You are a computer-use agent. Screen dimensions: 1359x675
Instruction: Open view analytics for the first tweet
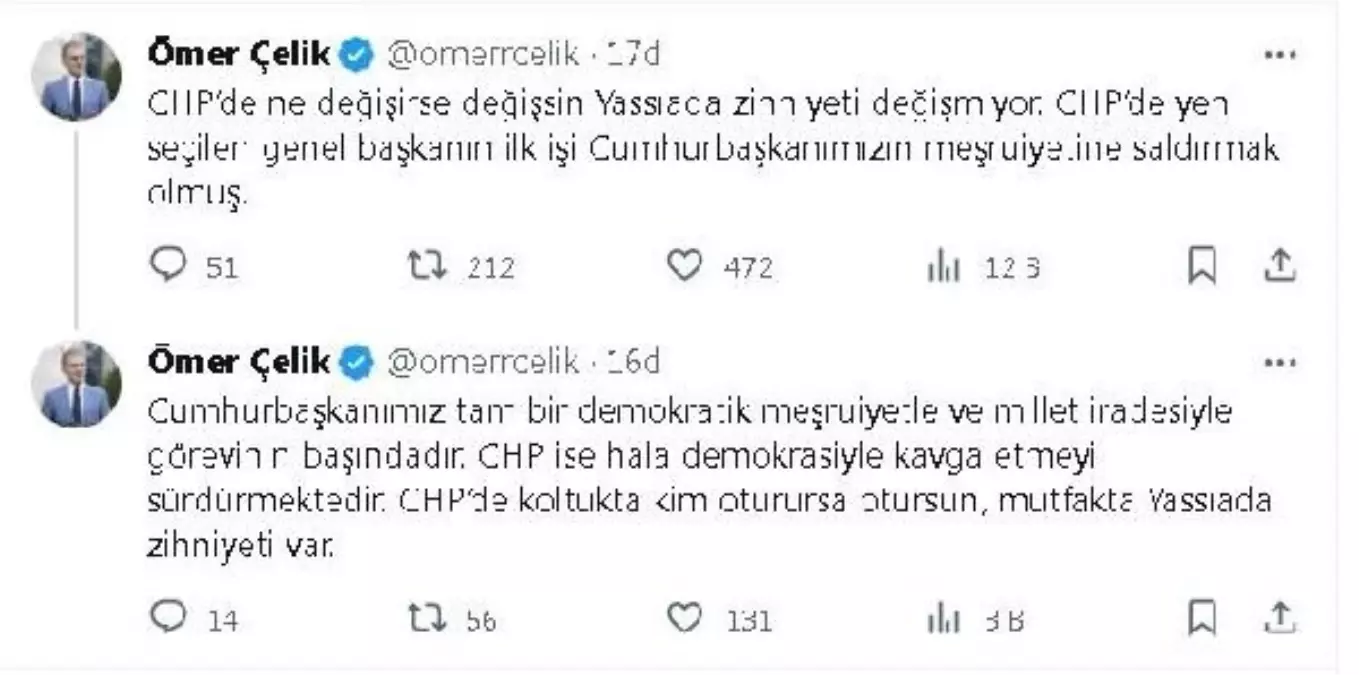click(942, 265)
